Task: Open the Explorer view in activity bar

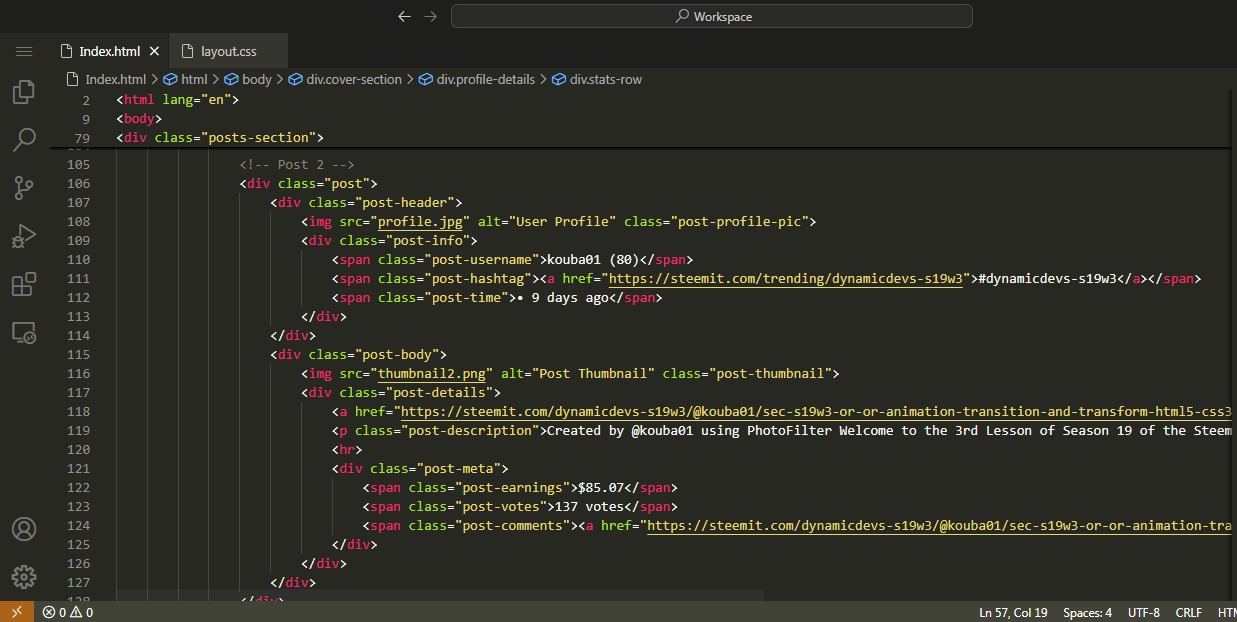Action: 24,93
